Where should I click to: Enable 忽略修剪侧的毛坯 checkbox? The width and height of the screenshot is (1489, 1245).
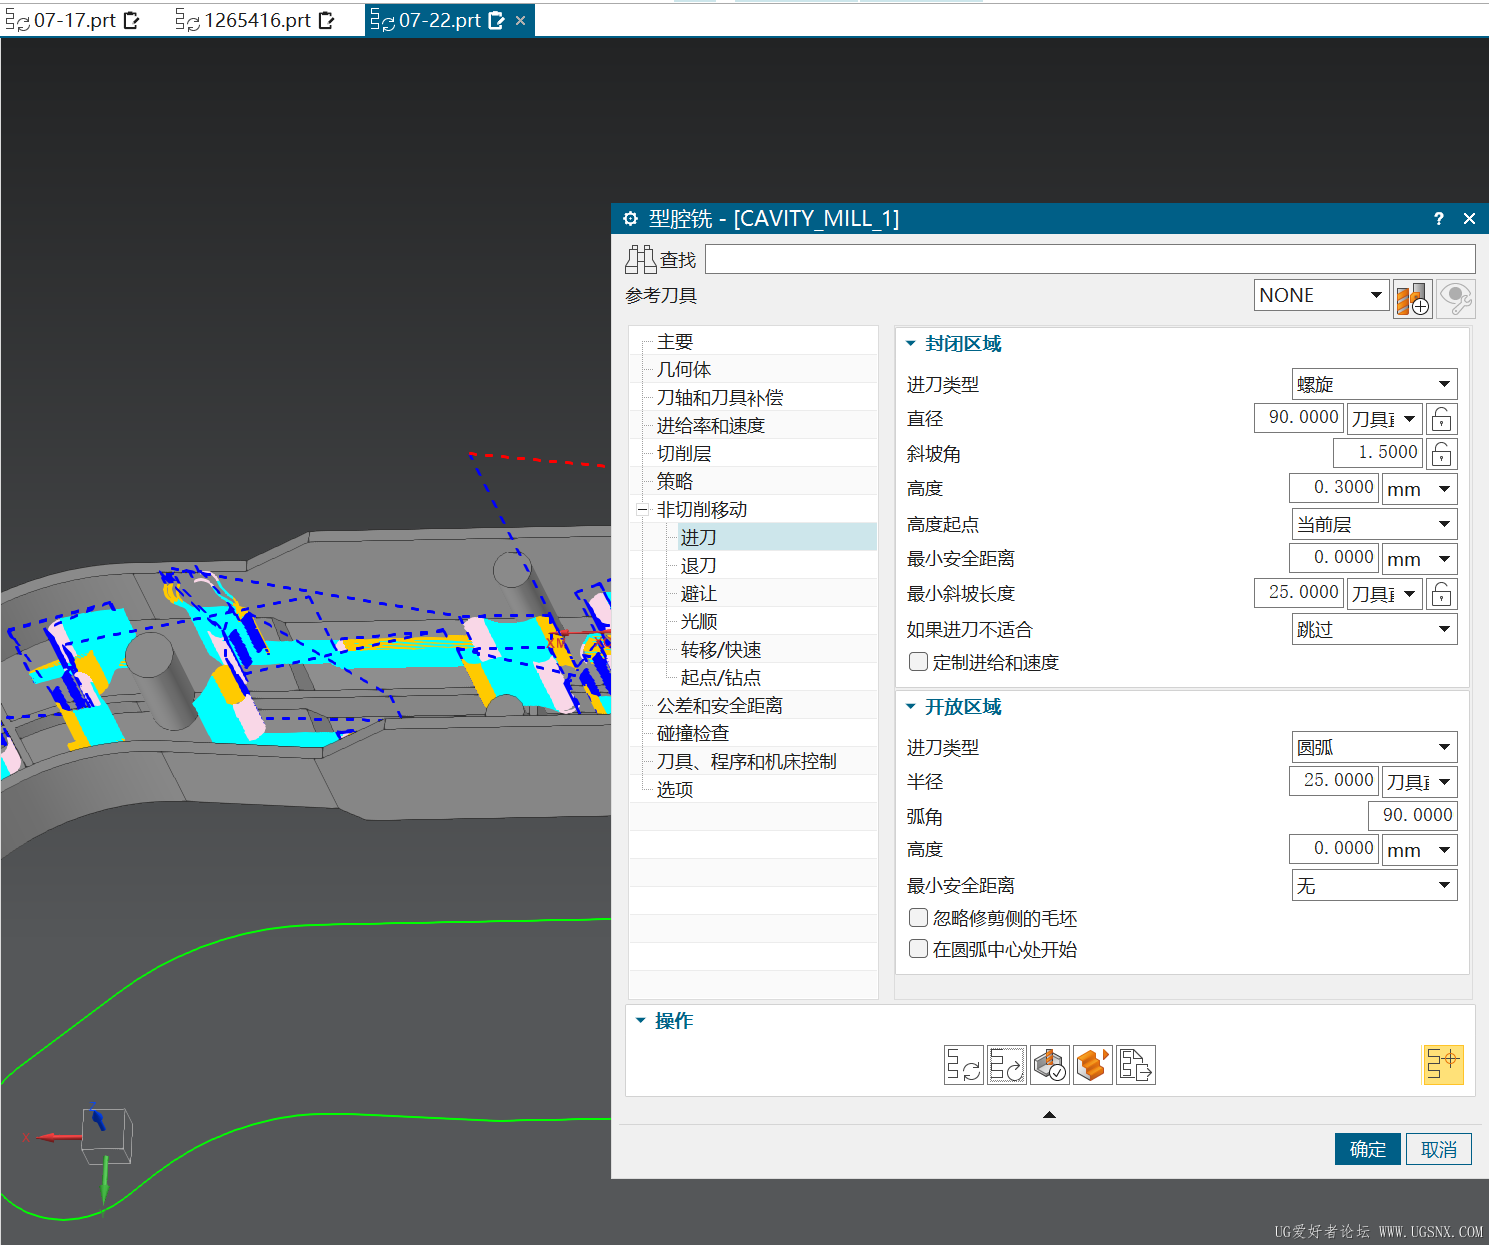918,918
